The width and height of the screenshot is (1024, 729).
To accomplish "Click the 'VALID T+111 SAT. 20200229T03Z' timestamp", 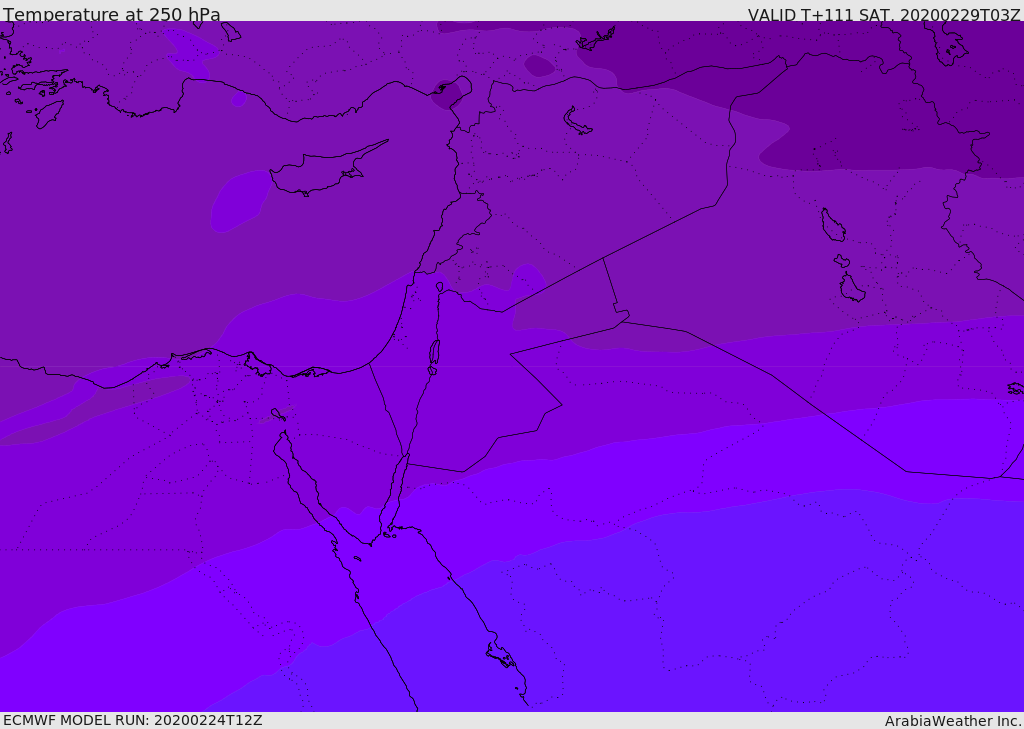I will (884, 15).
